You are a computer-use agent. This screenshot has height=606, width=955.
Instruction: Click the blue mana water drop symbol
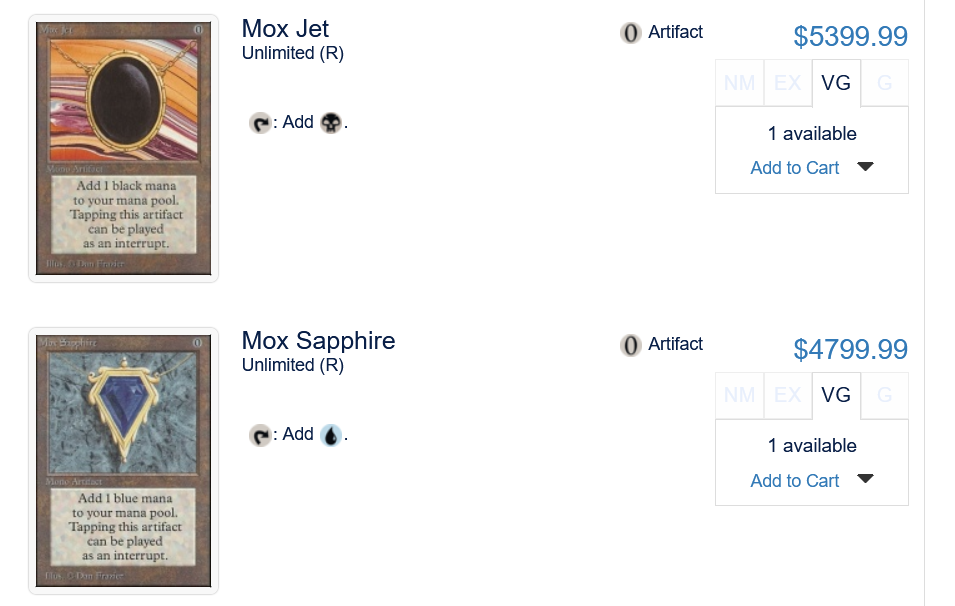(331, 435)
